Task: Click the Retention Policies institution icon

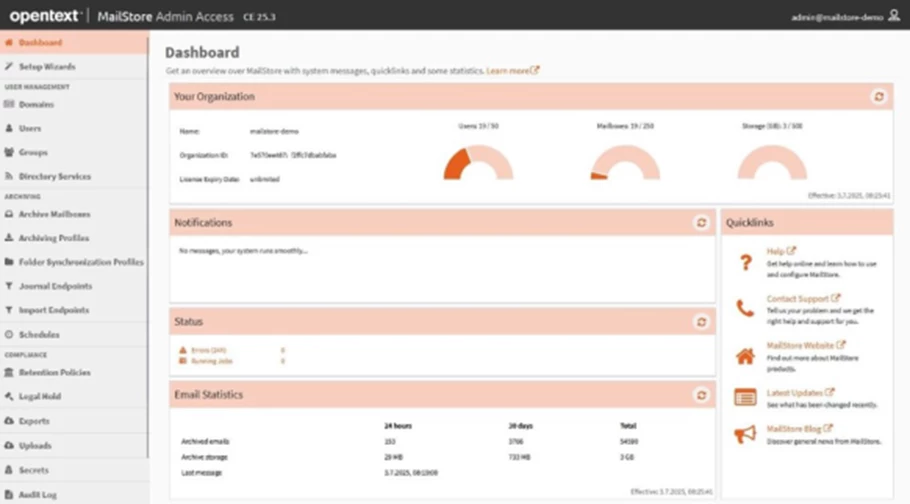Action: pyautogui.click(x=9, y=372)
